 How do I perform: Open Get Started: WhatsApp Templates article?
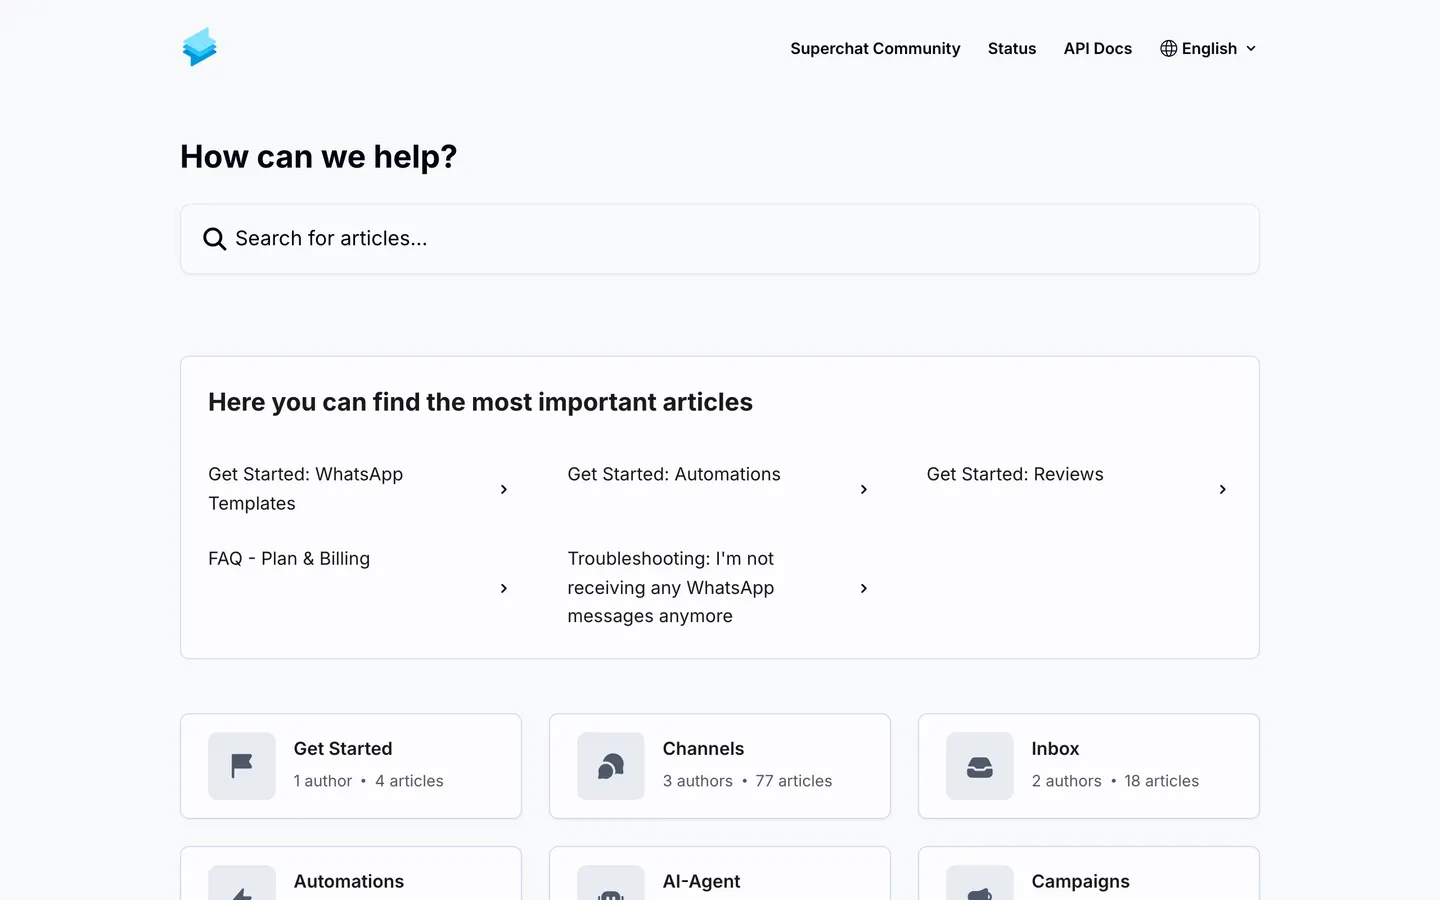point(306,489)
